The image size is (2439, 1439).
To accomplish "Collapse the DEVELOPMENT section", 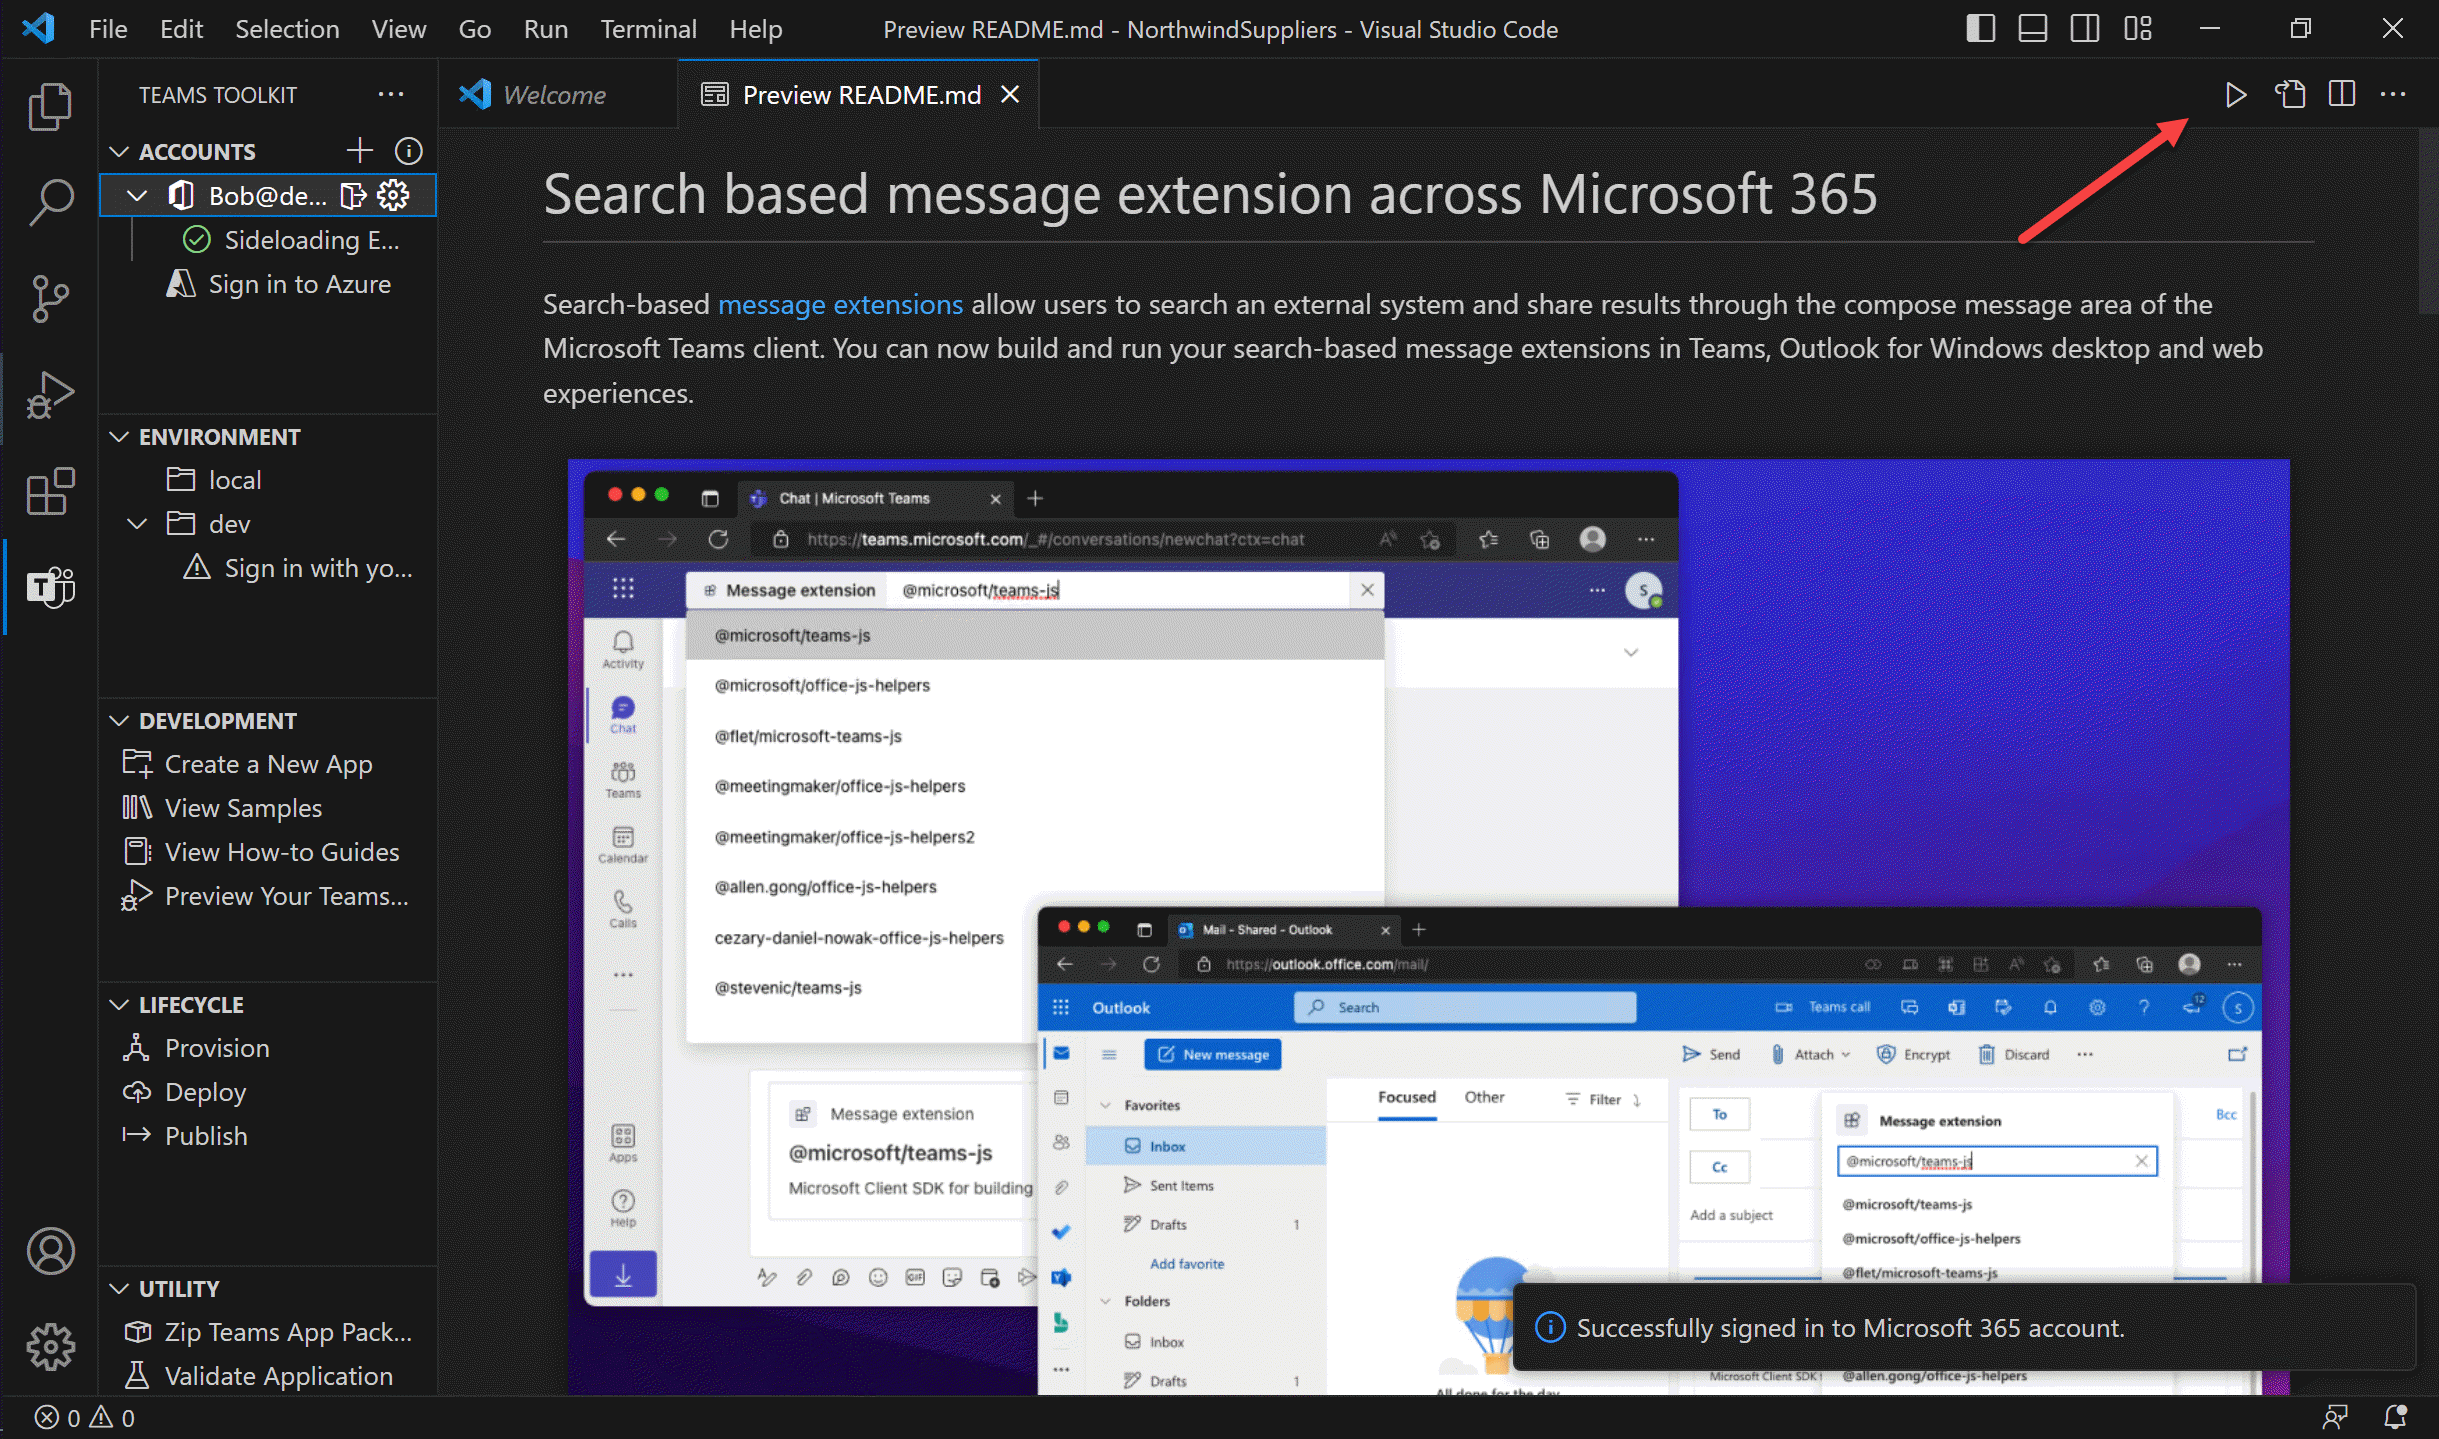I will tap(119, 721).
